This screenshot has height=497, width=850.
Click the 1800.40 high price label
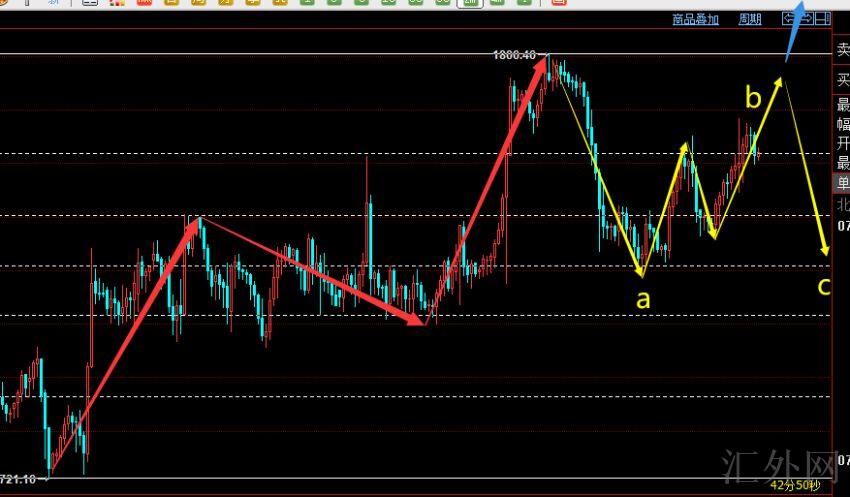[x=514, y=55]
